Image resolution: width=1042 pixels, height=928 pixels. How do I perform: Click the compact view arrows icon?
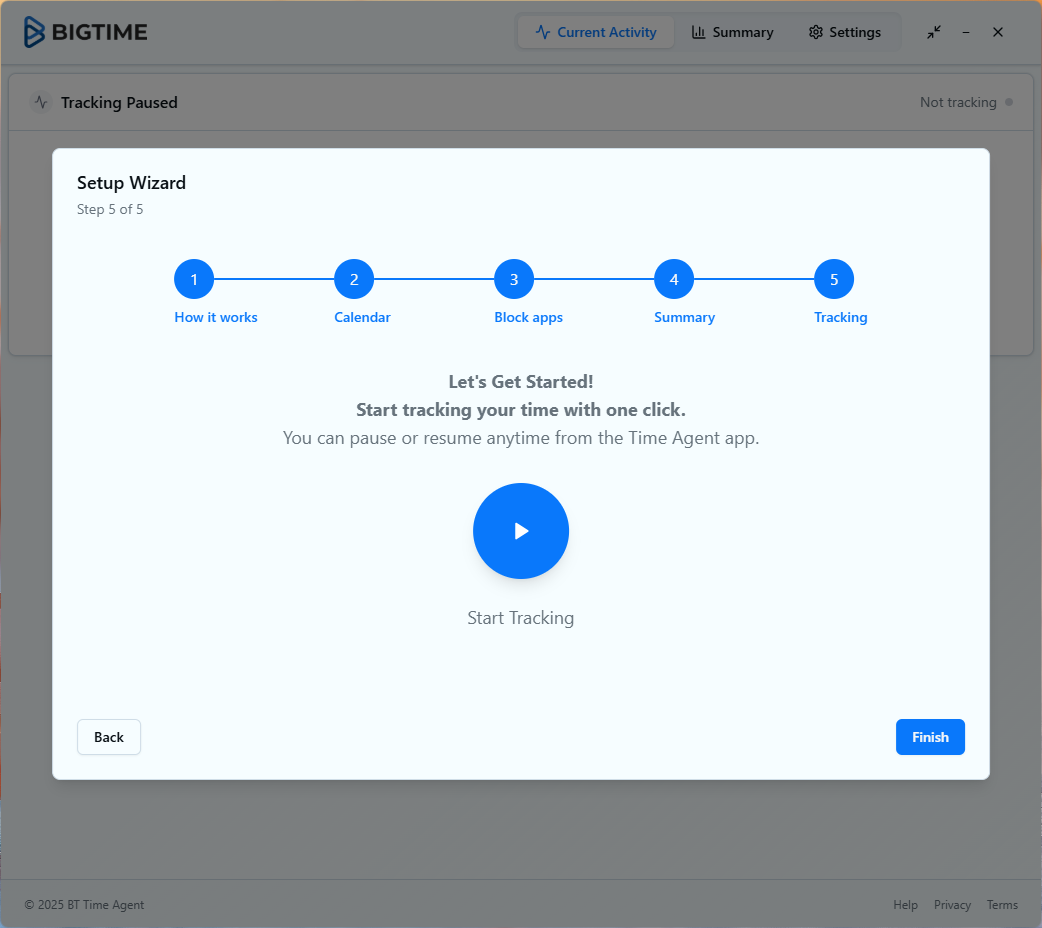(x=933, y=32)
